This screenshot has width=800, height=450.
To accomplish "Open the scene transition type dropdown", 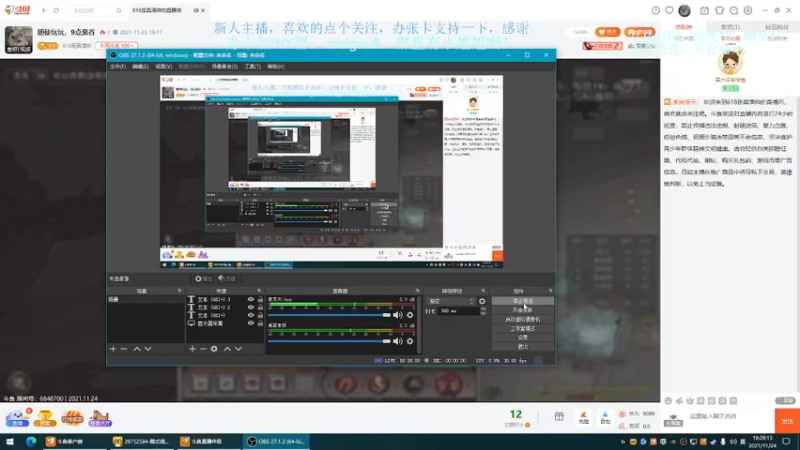I will [451, 301].
